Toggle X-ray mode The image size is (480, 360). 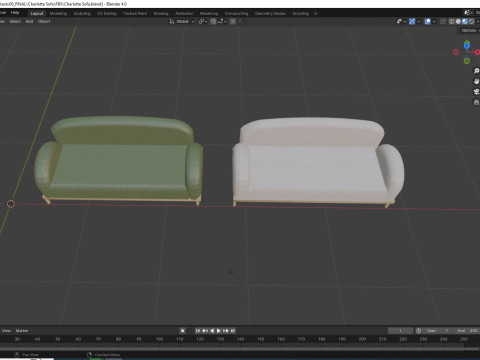click(x=443, y=21)
